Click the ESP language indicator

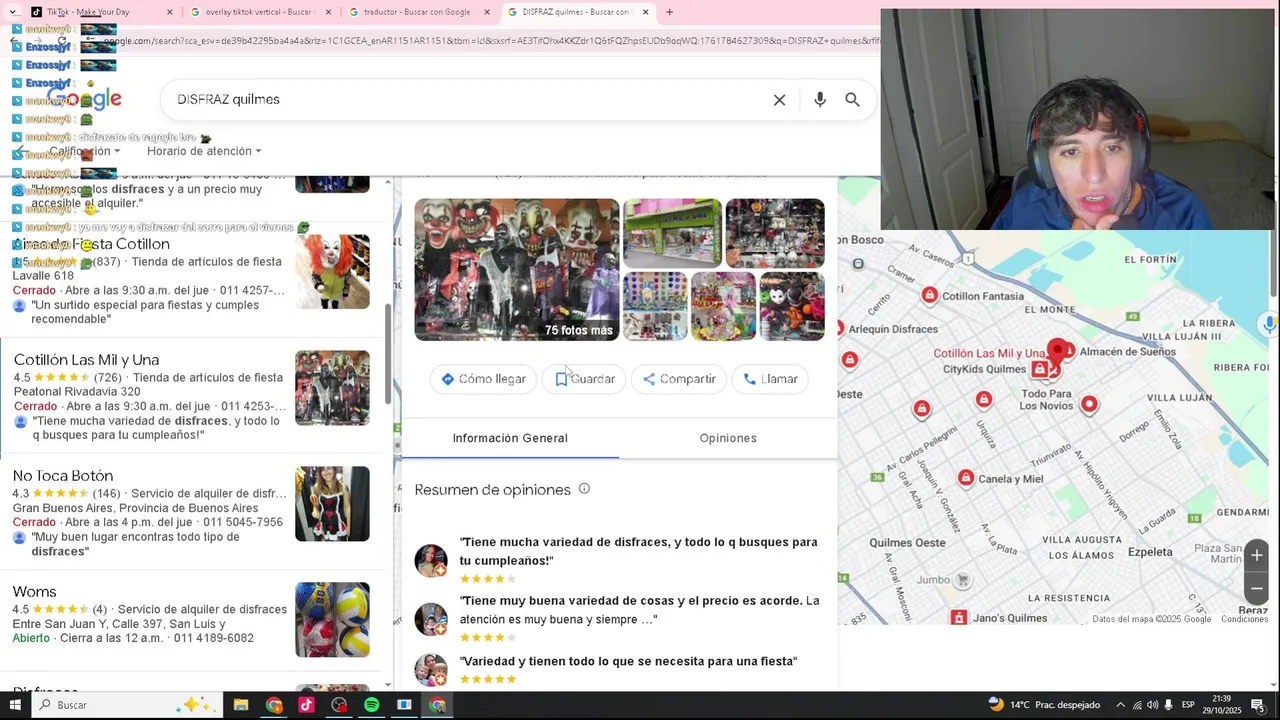(1188, 705)
